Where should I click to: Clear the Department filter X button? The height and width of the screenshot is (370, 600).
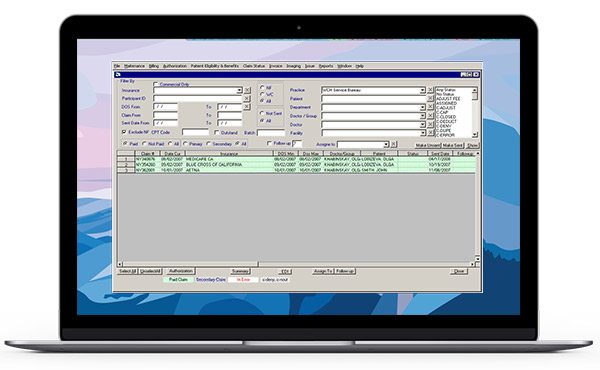[430, 107]
